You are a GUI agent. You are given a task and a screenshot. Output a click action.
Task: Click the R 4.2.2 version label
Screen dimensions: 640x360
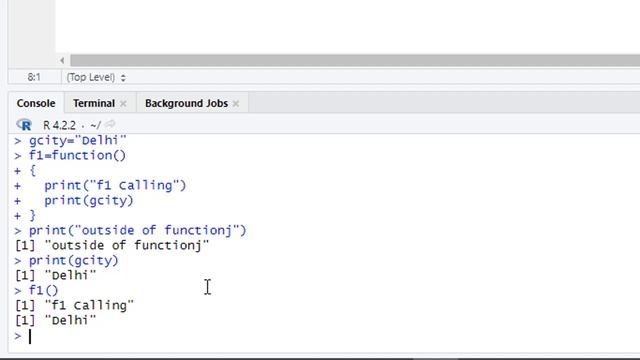59,125
